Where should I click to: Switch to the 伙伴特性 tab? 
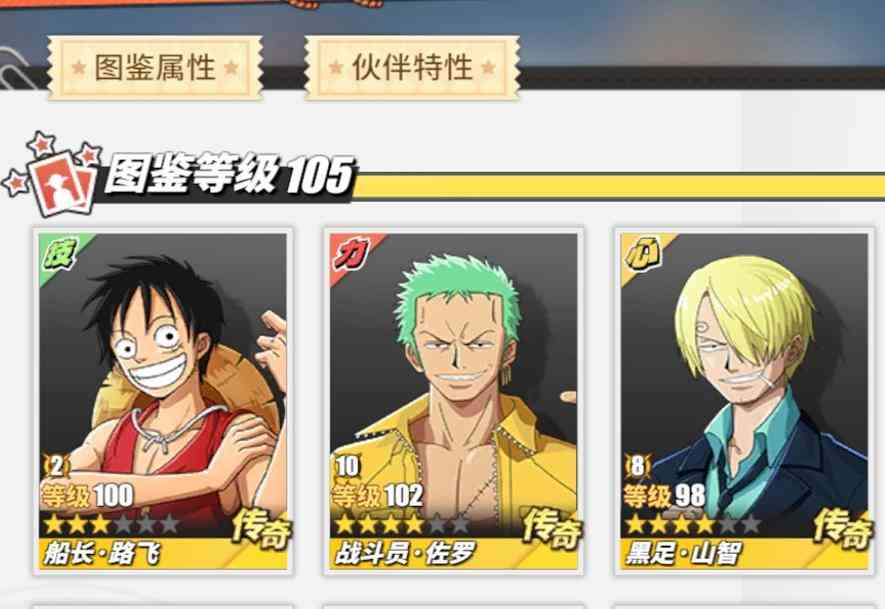412,68
